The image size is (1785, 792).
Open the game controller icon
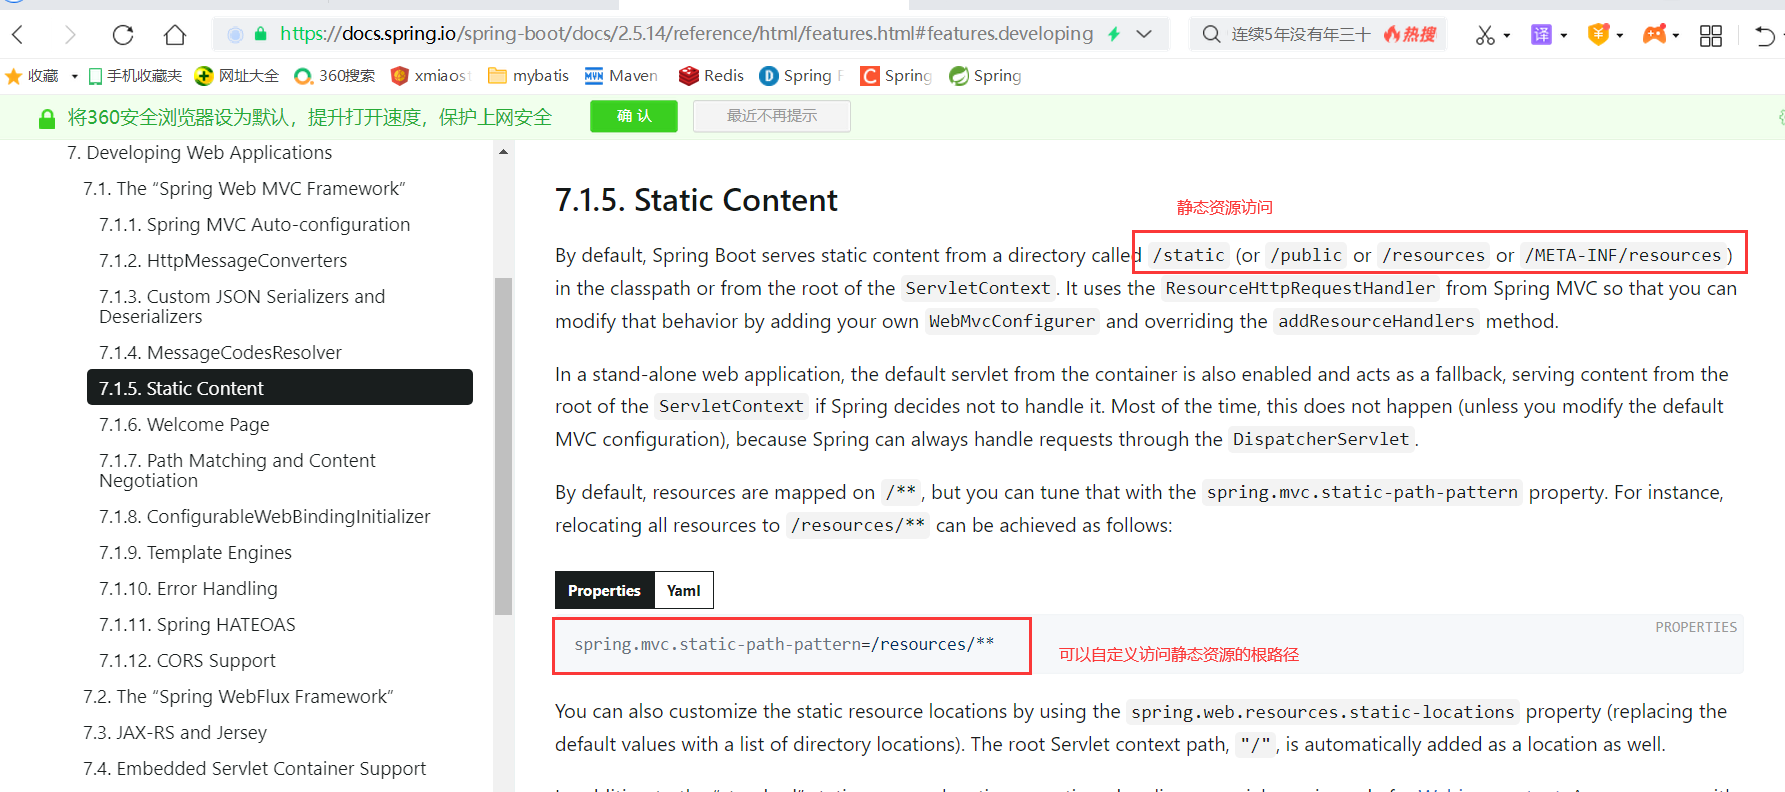(x=1655, y=34)
